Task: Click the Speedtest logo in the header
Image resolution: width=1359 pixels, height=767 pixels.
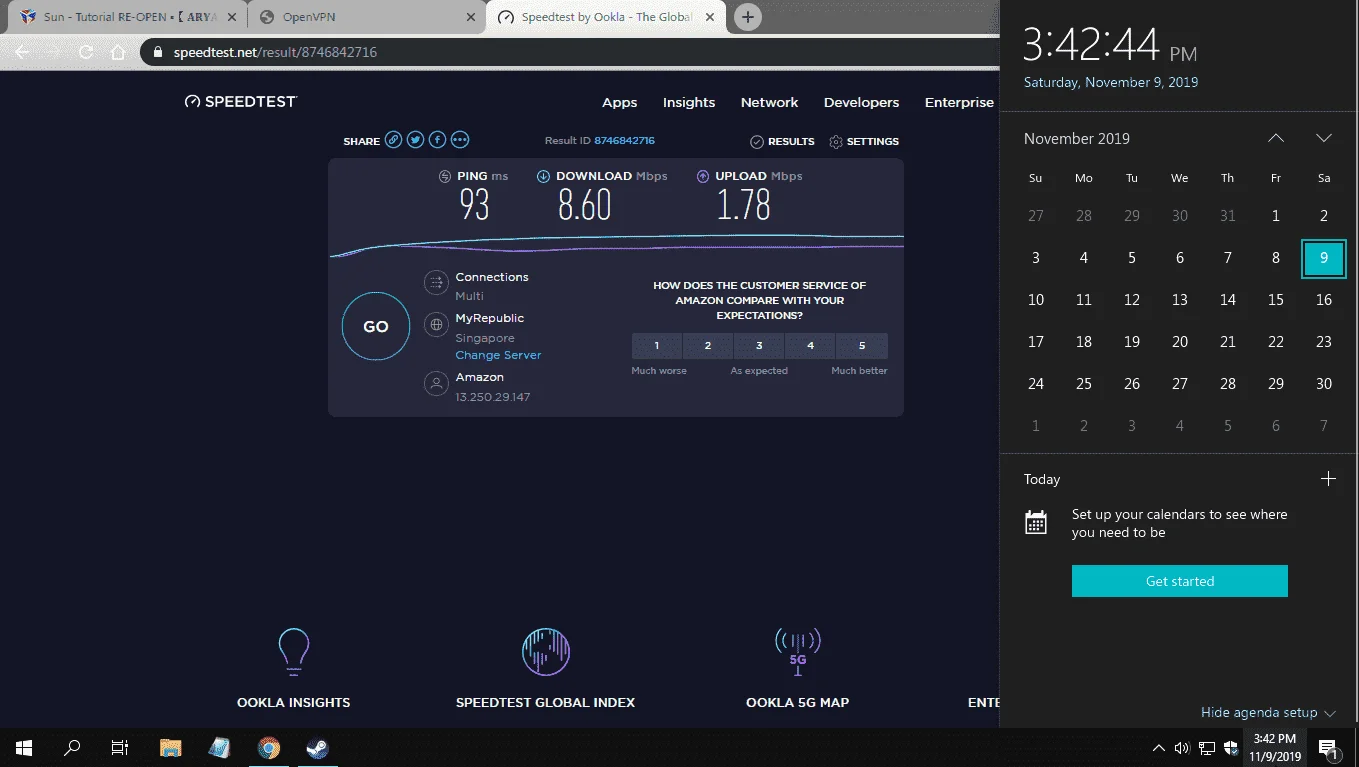Action: [241, 102]
